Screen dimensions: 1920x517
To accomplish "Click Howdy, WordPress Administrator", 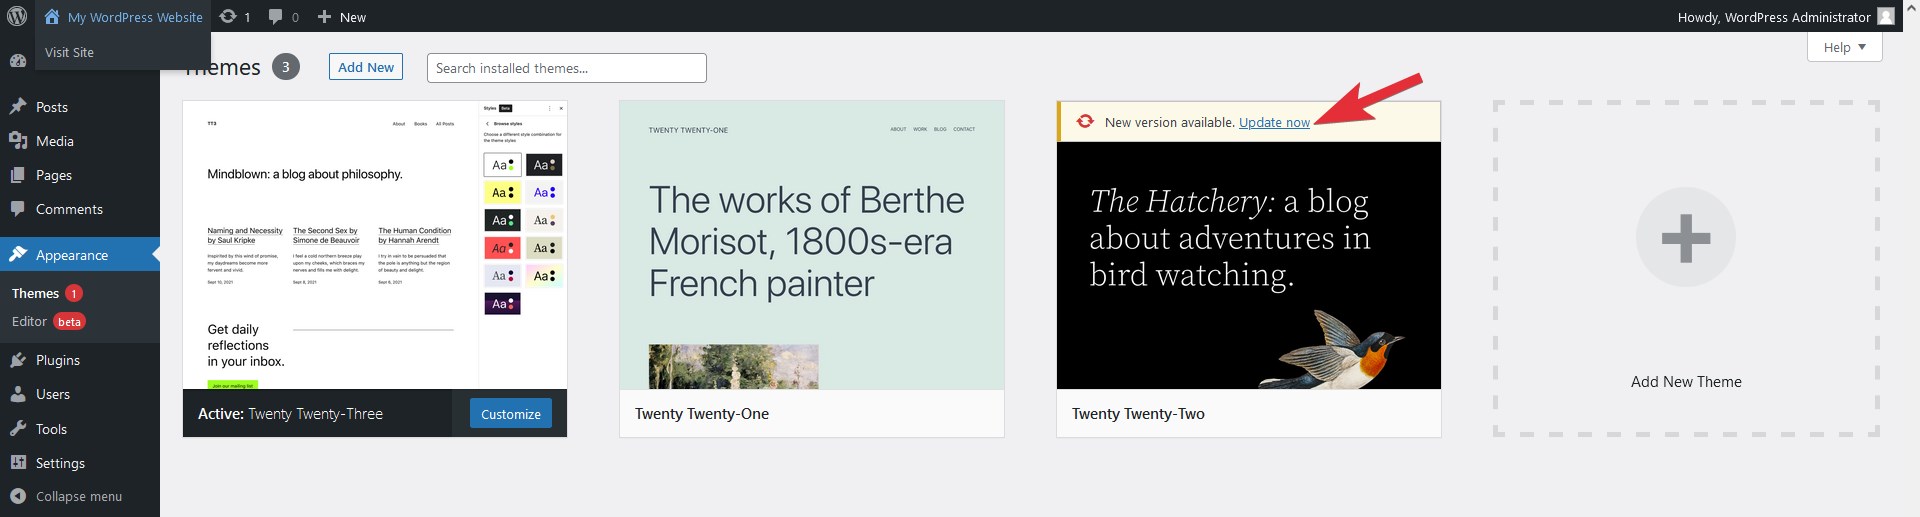I will click(1774, 17).
